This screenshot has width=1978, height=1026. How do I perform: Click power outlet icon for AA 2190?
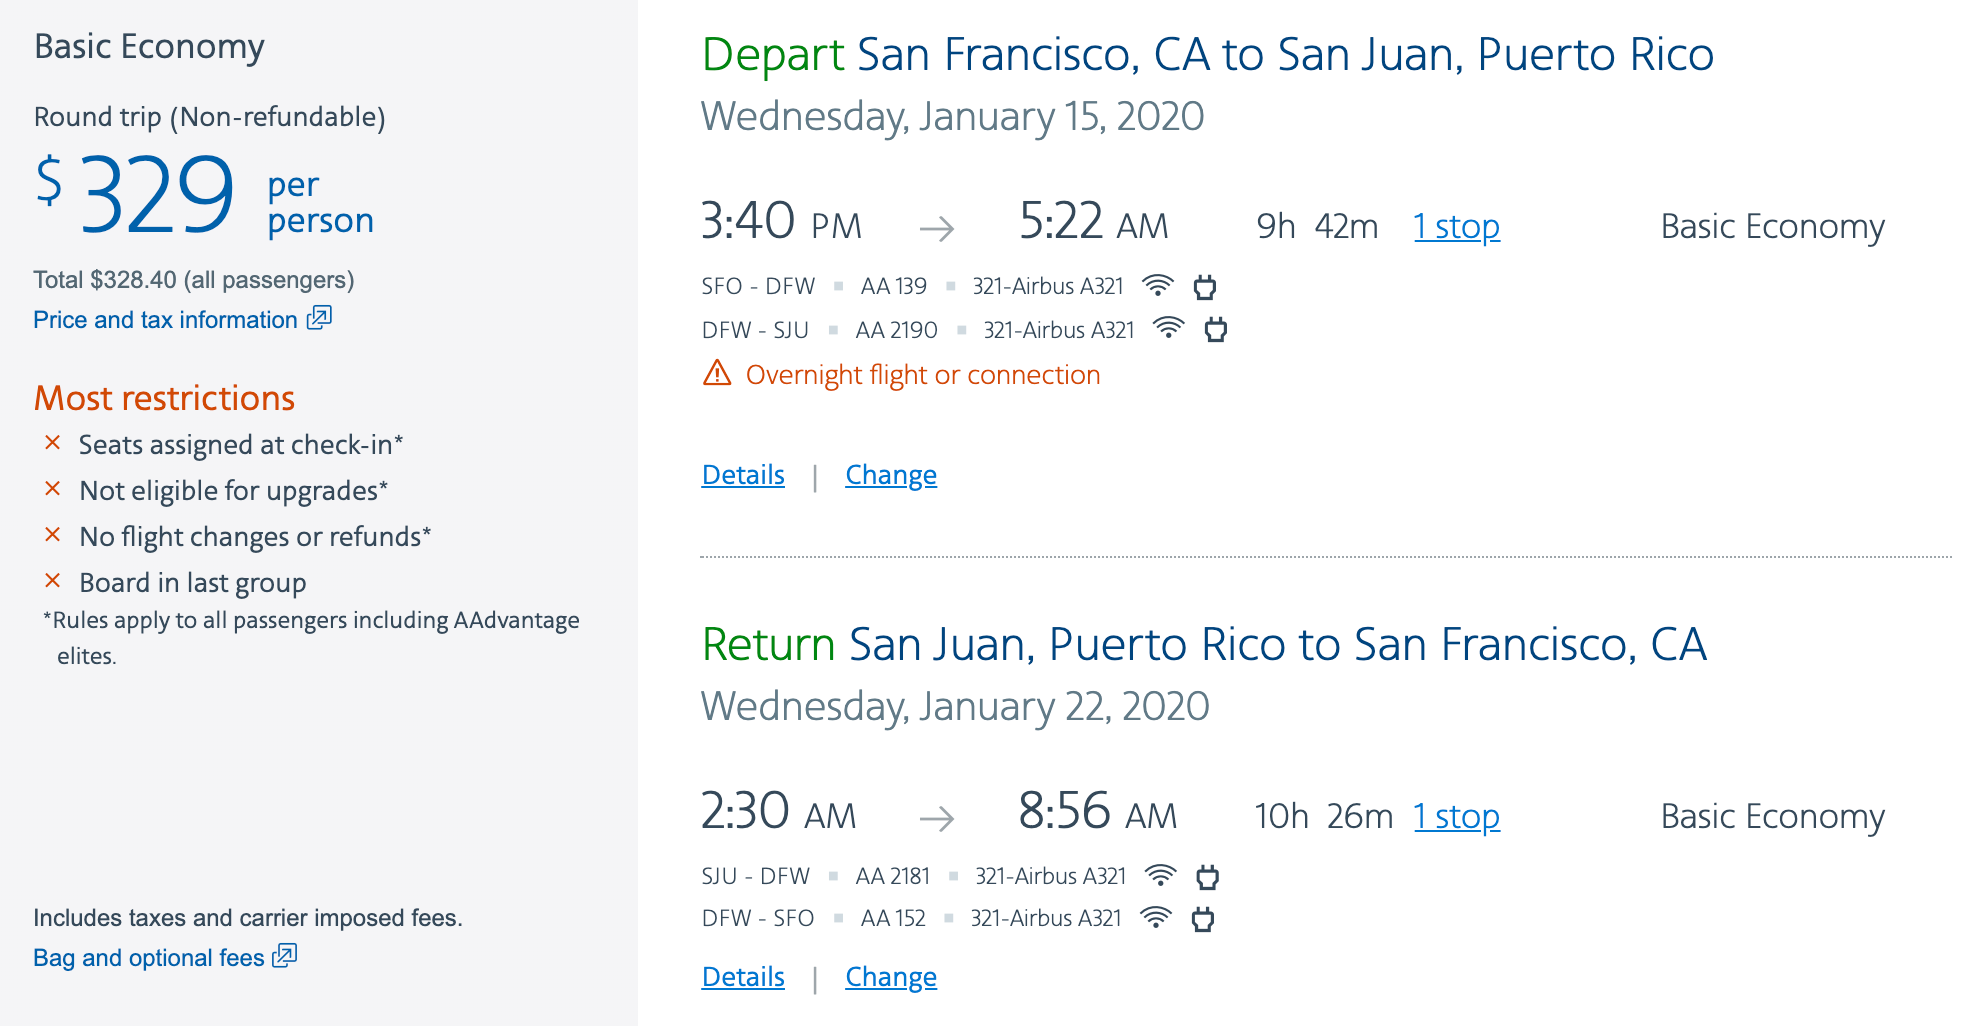point(1216,329)
